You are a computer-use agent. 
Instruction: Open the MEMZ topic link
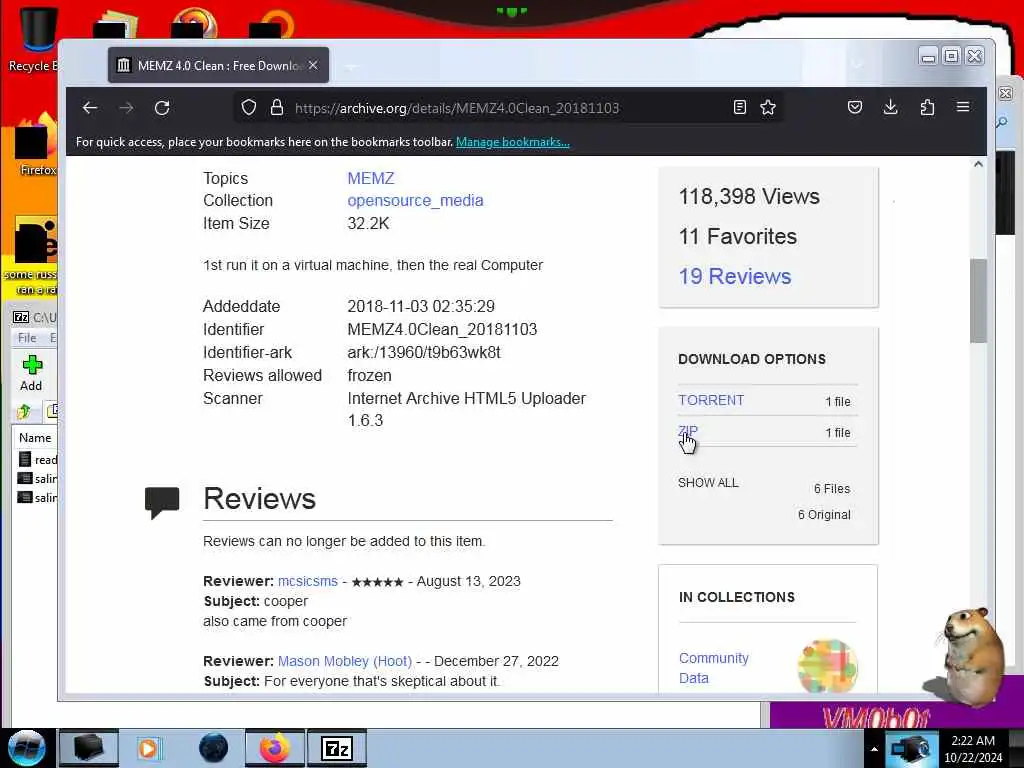coord(371,178)
